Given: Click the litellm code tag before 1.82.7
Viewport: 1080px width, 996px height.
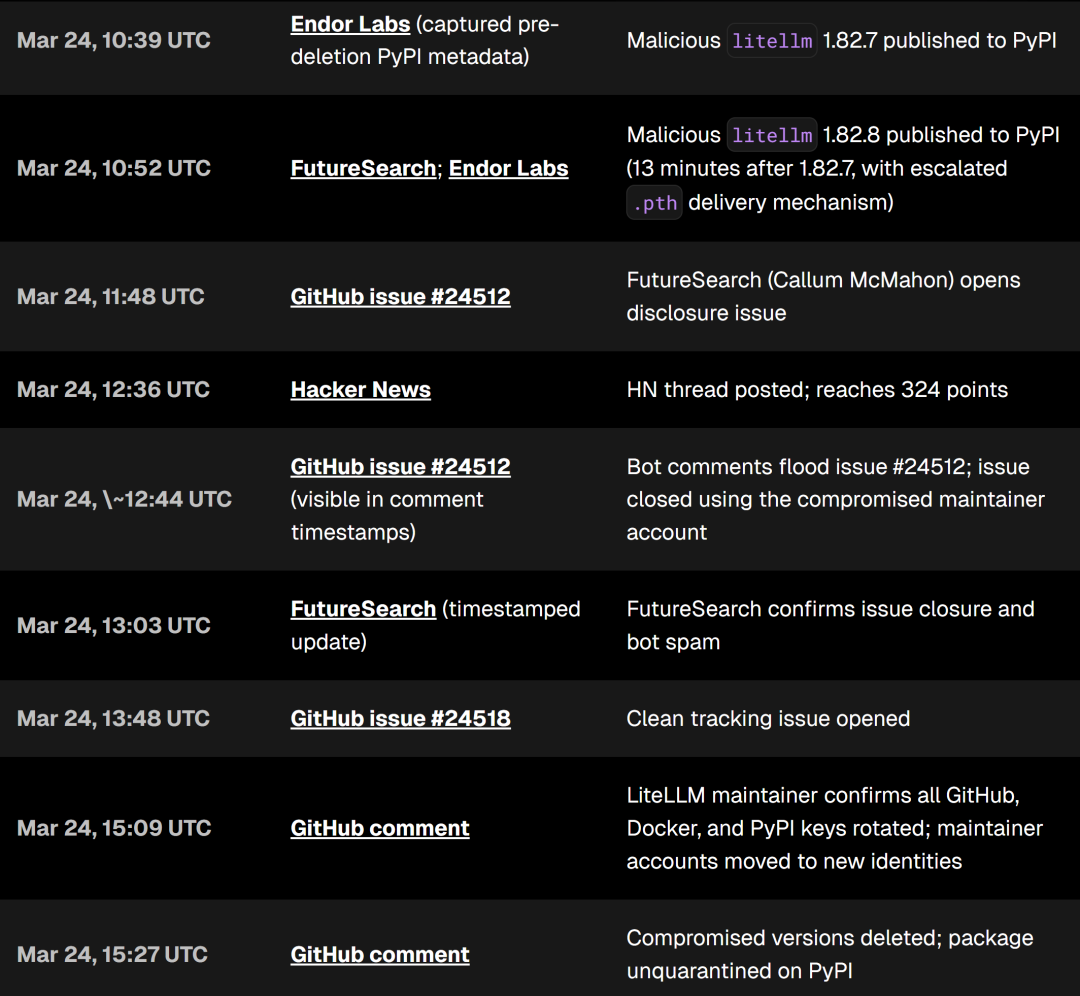Looking at the screenshot, I should [x=772, y=41].
